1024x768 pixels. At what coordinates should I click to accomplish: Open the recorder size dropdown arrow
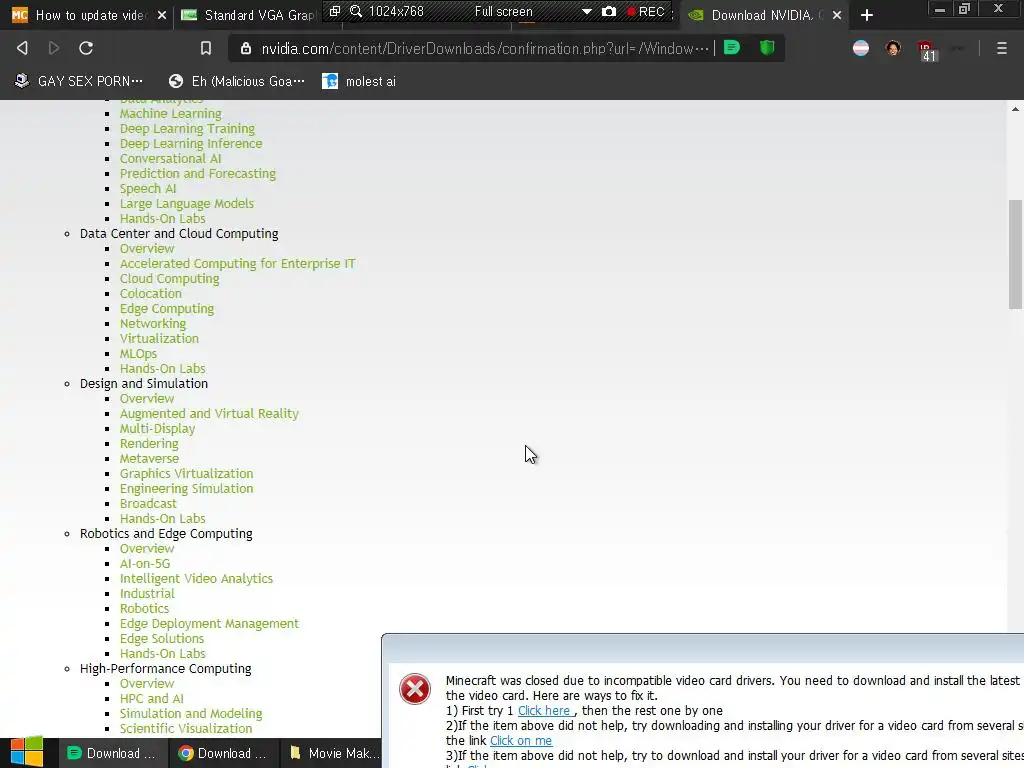click(586, 12)
